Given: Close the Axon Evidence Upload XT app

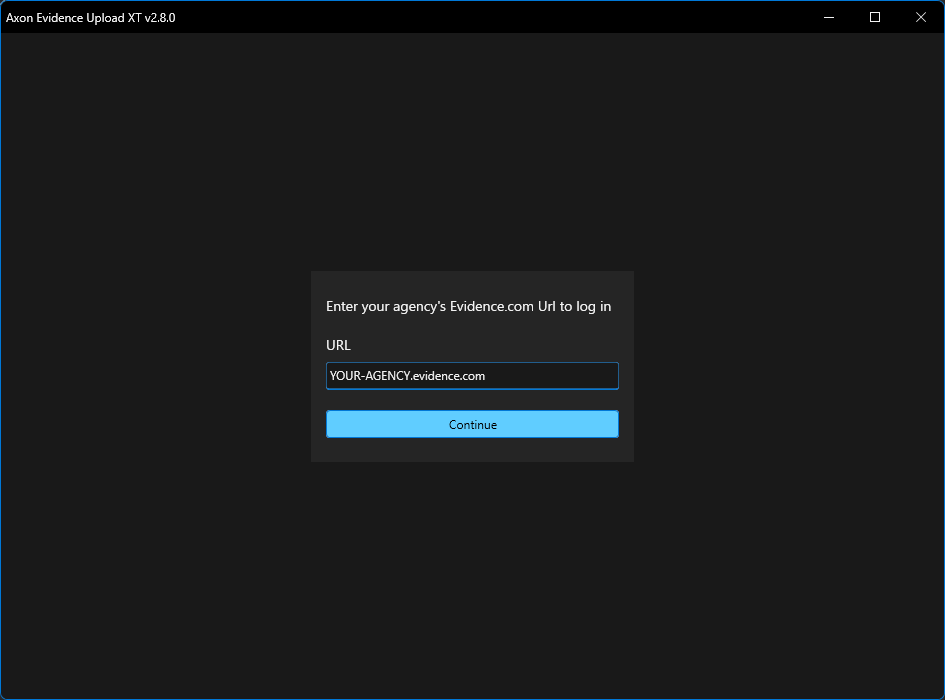Looking at the screenshot, I should coord(920,17).
